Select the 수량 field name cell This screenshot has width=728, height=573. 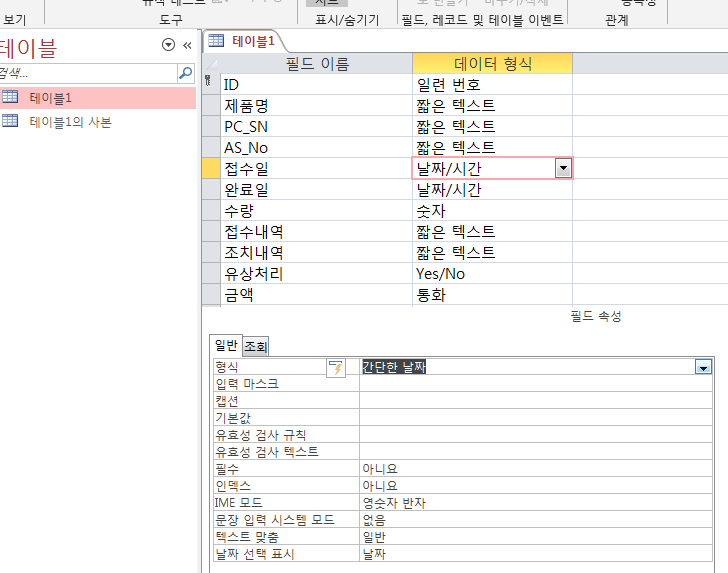point(316,210)
